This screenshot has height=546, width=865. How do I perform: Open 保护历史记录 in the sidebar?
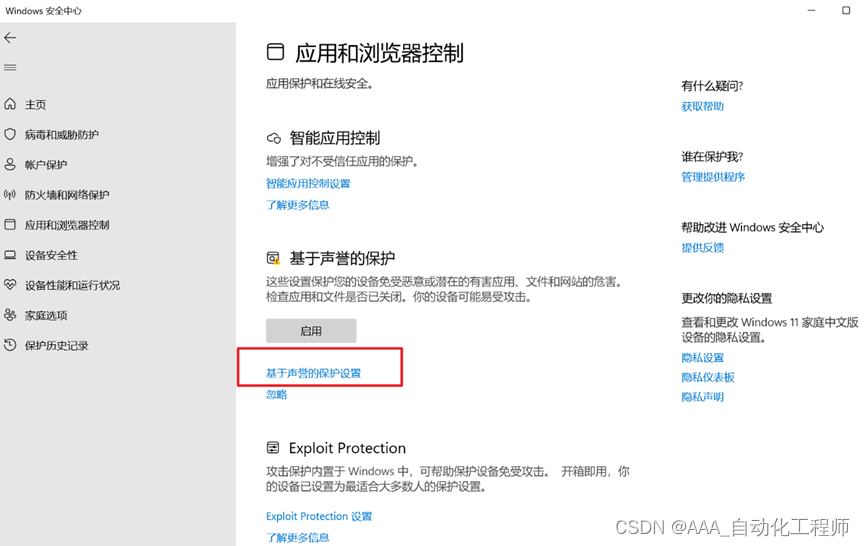coord(56,346)
